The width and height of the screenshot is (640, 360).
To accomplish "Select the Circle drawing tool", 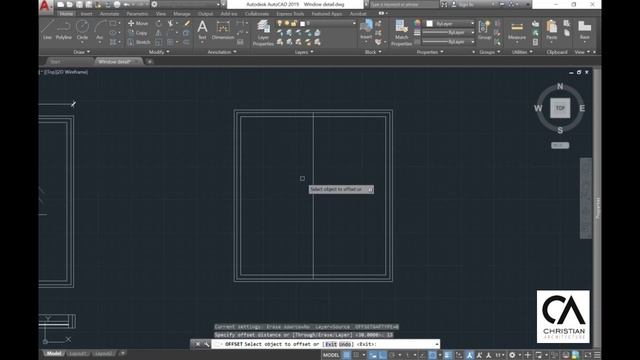I will click(x=82, y=30).
